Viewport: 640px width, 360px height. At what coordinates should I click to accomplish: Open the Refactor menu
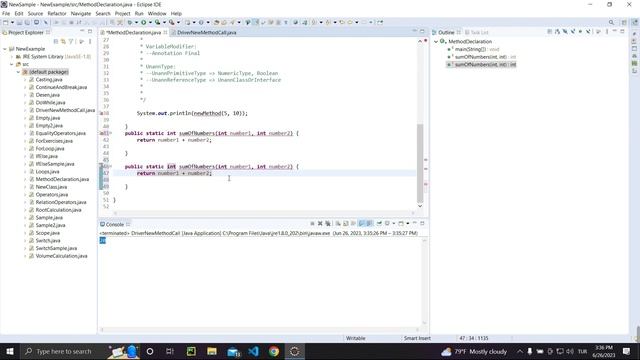(57, 13)
